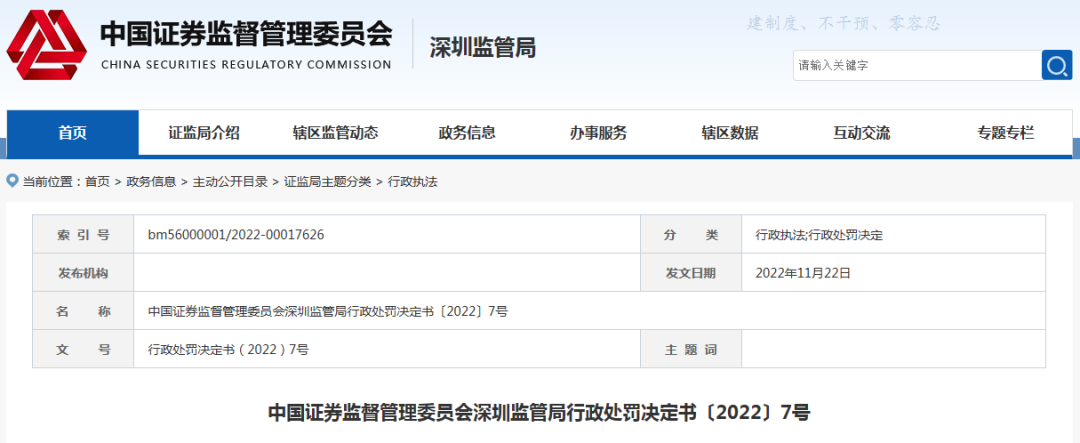Image resolution: width=1080 pixels, height=443 pixels.
Task: Click the magnifier search button
Action: (1057, 65)
